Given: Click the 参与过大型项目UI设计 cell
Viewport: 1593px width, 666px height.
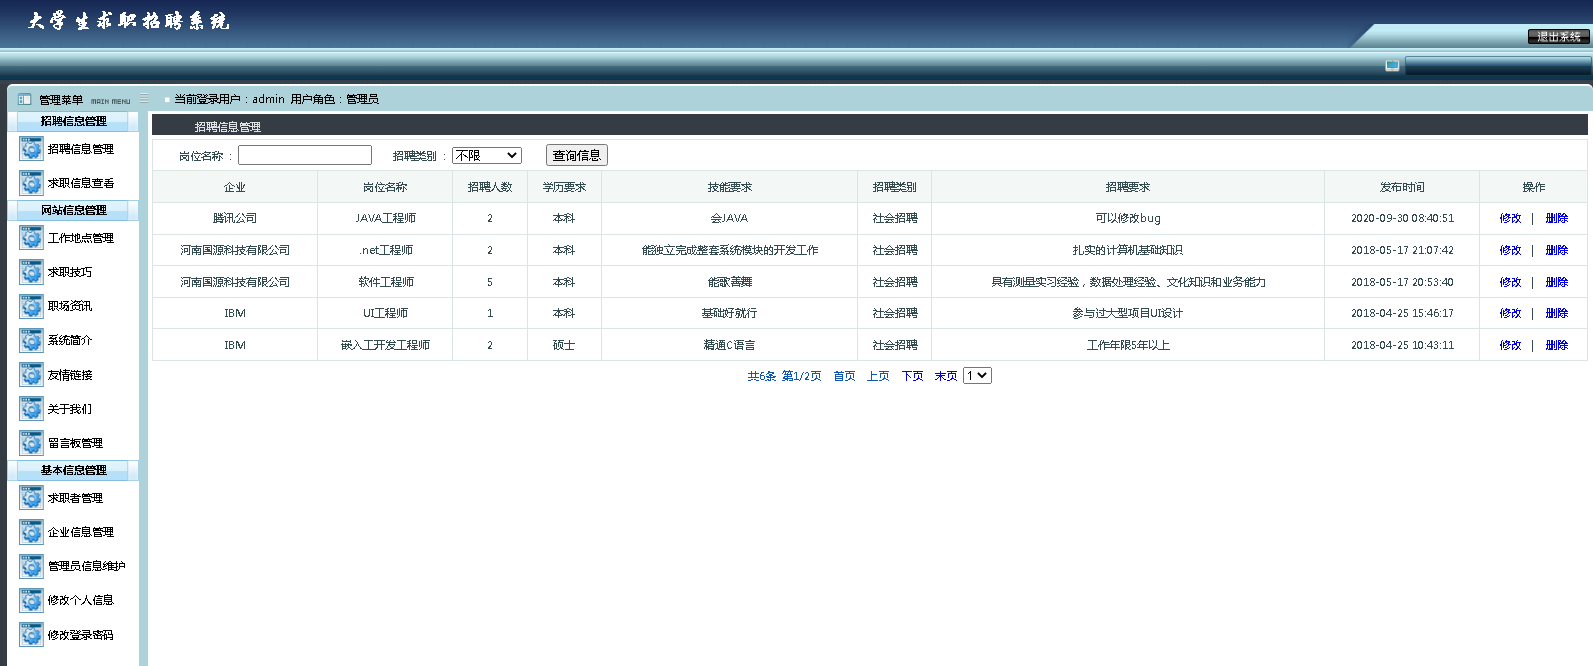Looking at the screenshot, I should tap(1128, 313).
